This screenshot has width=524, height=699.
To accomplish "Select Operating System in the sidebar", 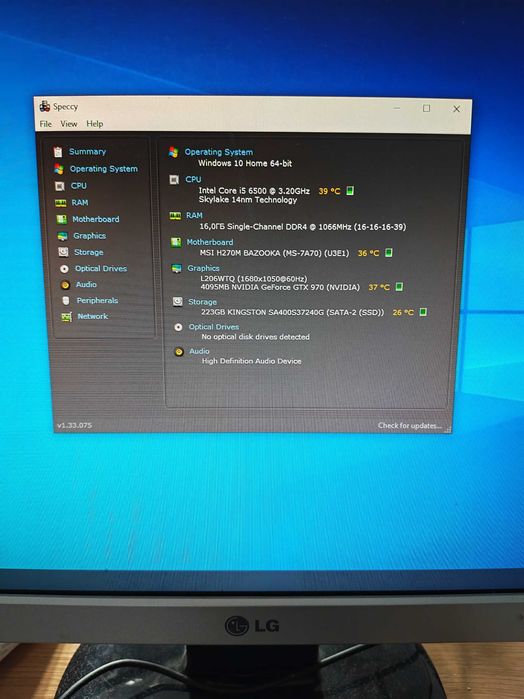I will point(103,169).
